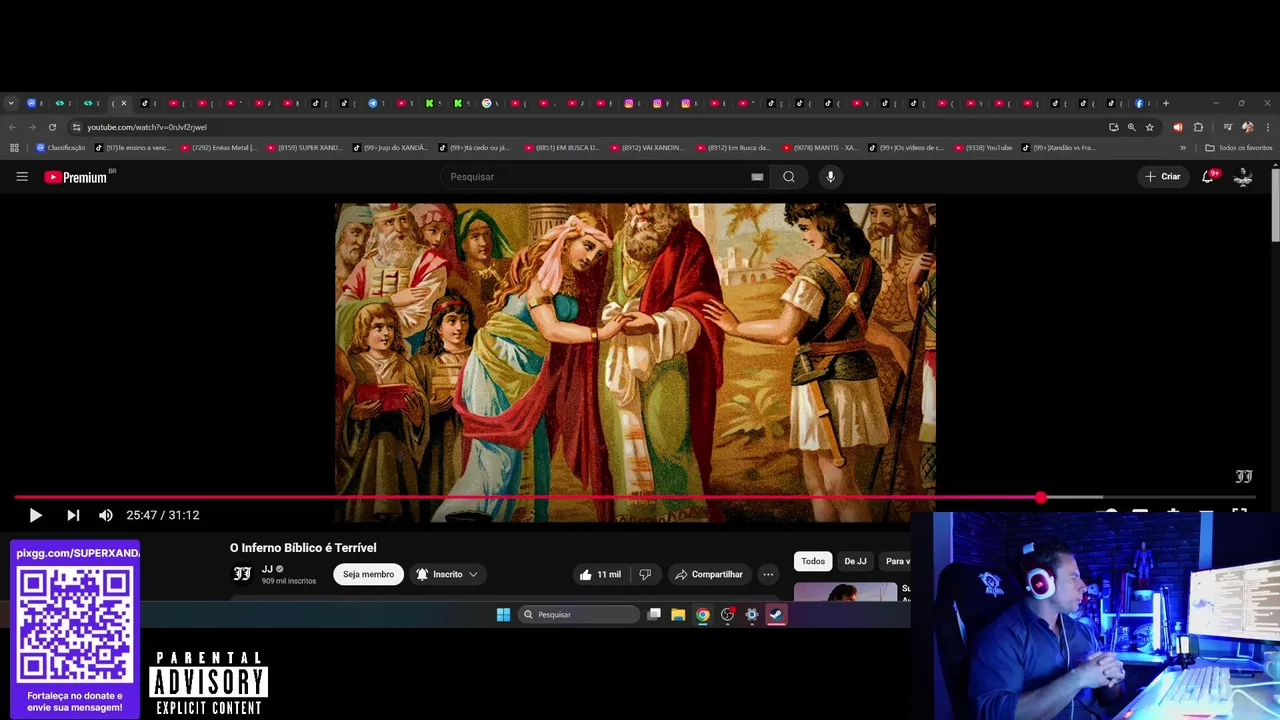Reload the current page

(52, 127)
